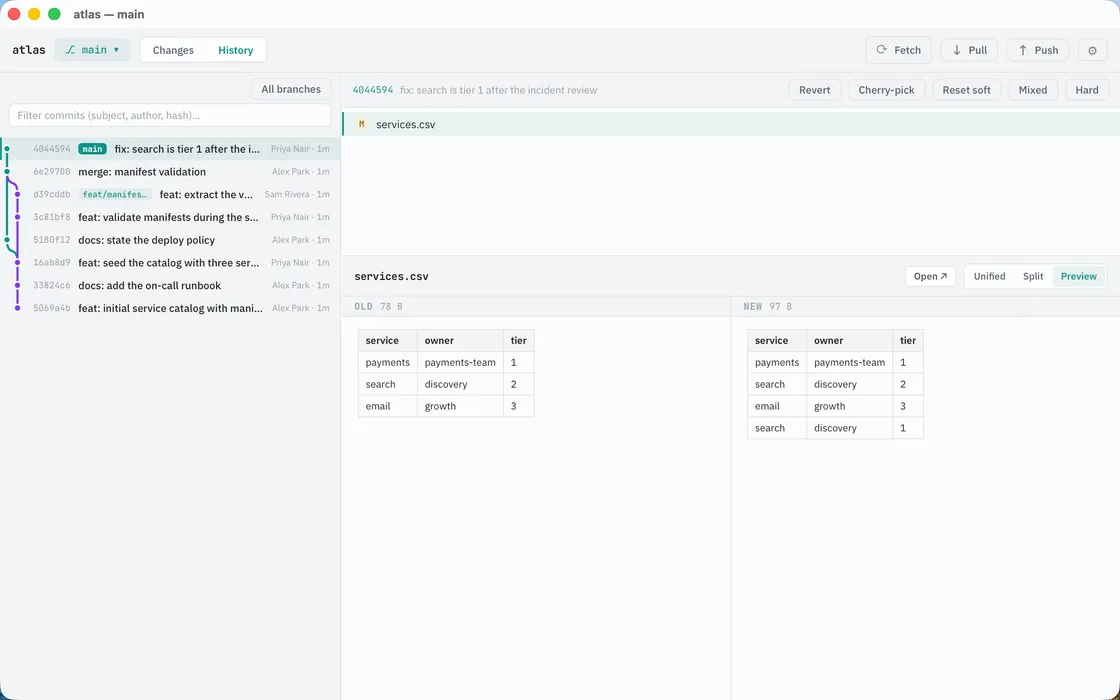Click the Pull down-arrow icon

(x=956, y=50)
